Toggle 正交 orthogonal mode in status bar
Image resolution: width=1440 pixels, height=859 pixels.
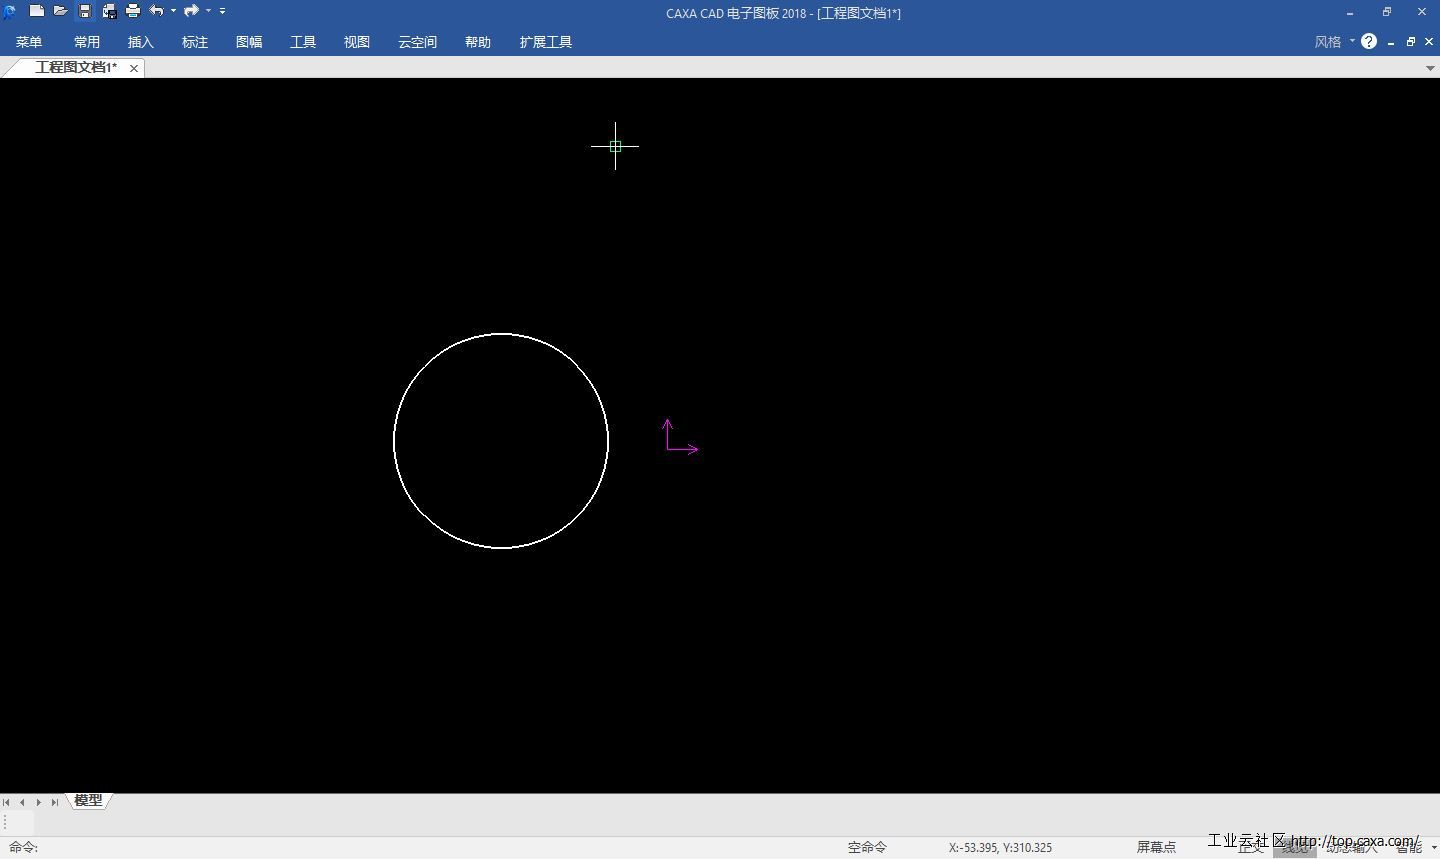coord(1250,847)
